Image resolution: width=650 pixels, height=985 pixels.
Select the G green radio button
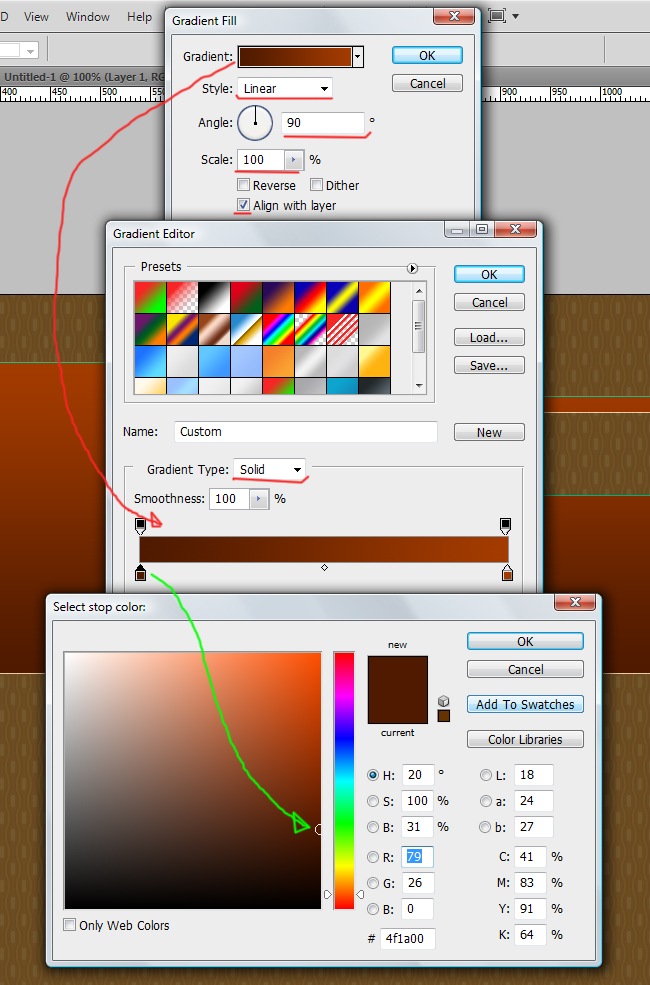(372, 883)
